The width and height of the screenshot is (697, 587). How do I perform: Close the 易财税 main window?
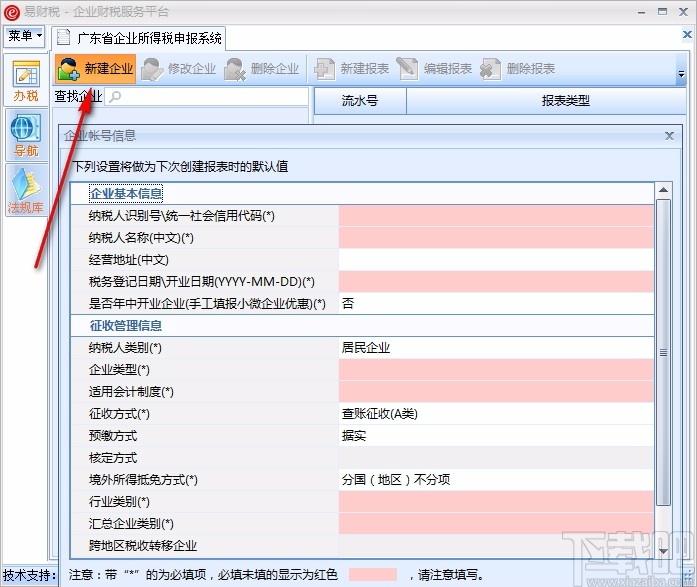684,12
